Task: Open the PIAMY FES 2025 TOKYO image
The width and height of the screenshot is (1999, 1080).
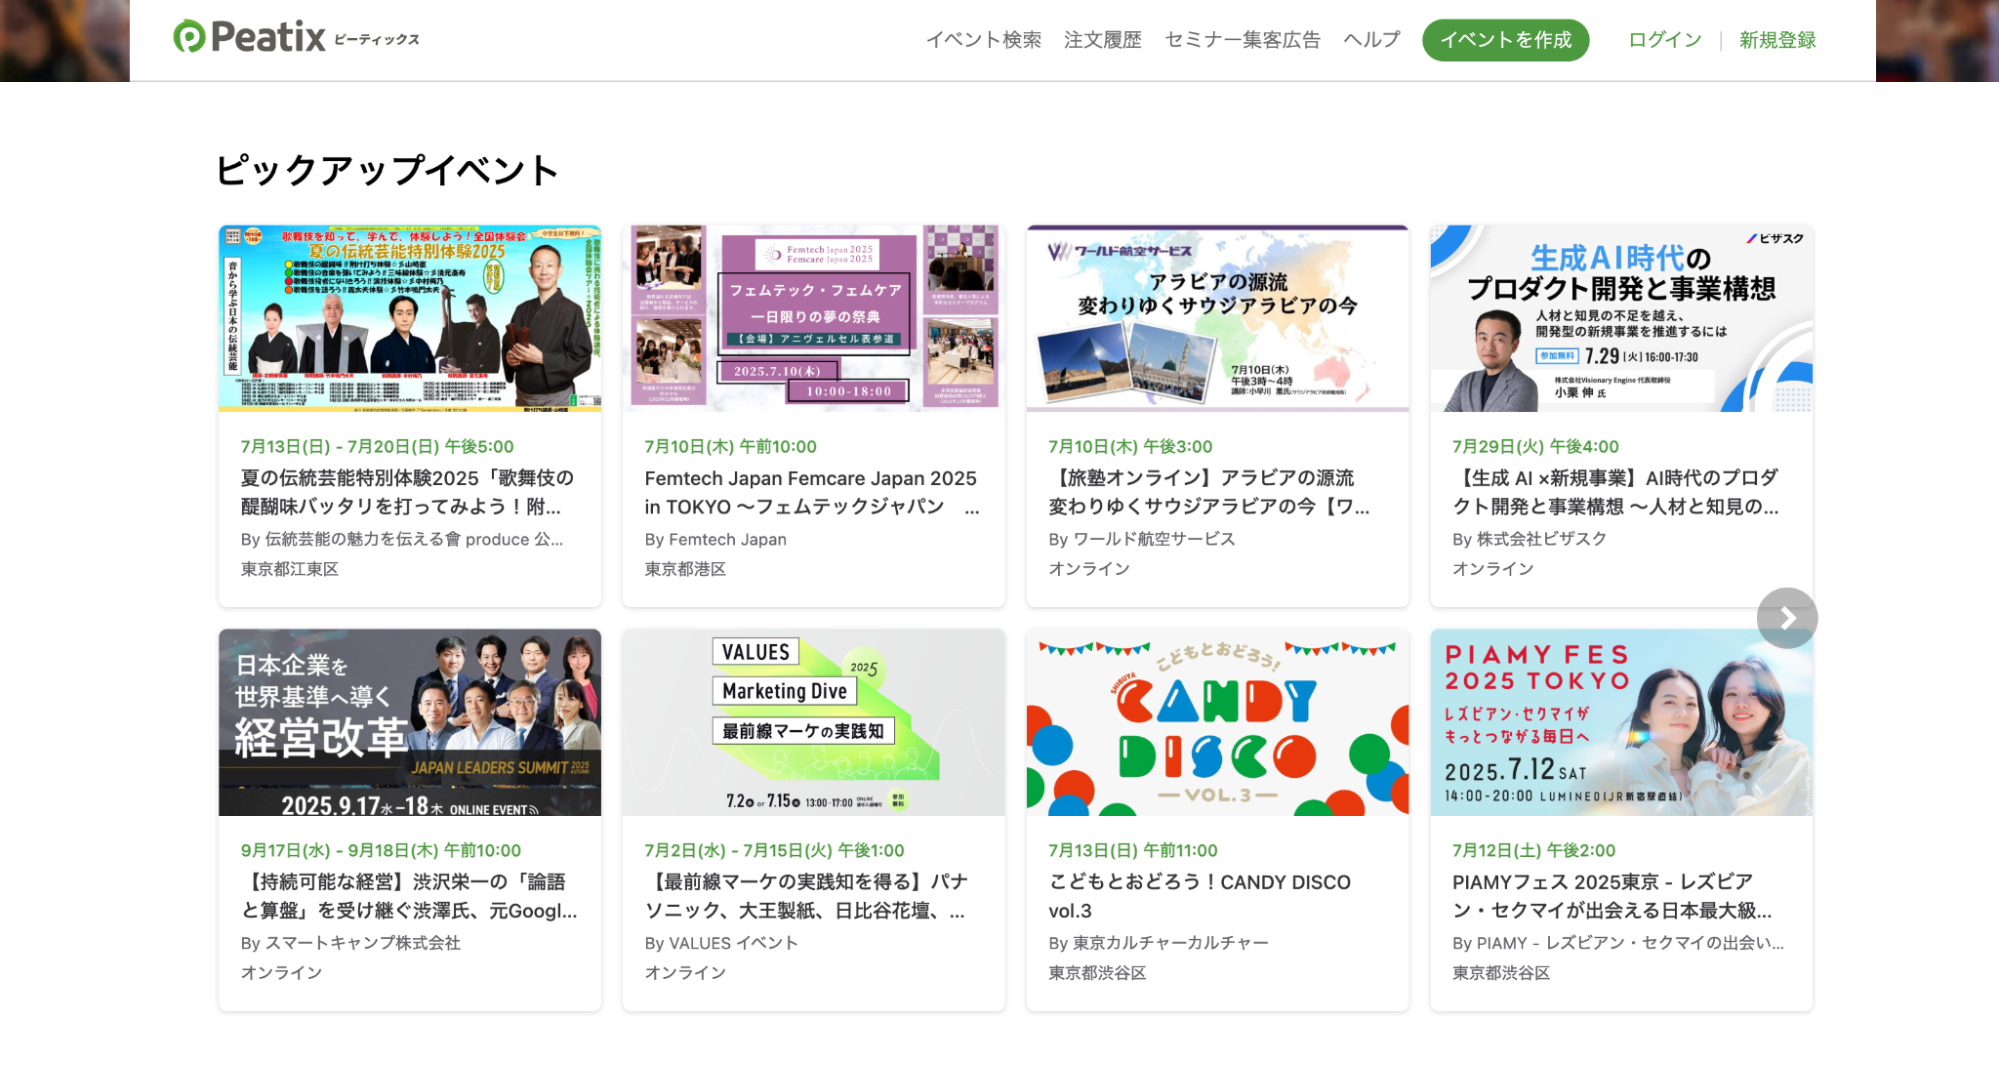Action: click(1621, 722)
